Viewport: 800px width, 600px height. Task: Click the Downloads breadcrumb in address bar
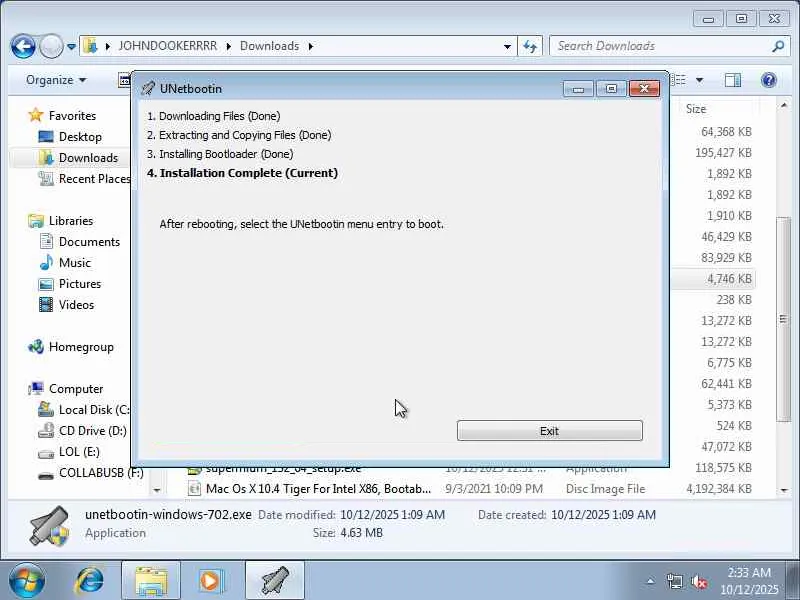coord(269,46)
